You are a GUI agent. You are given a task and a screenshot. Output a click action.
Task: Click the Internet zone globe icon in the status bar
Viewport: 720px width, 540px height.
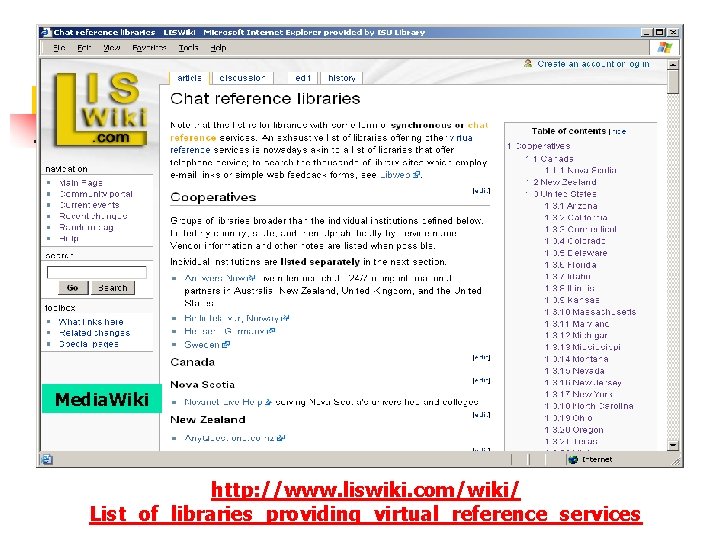click(573, 459)
